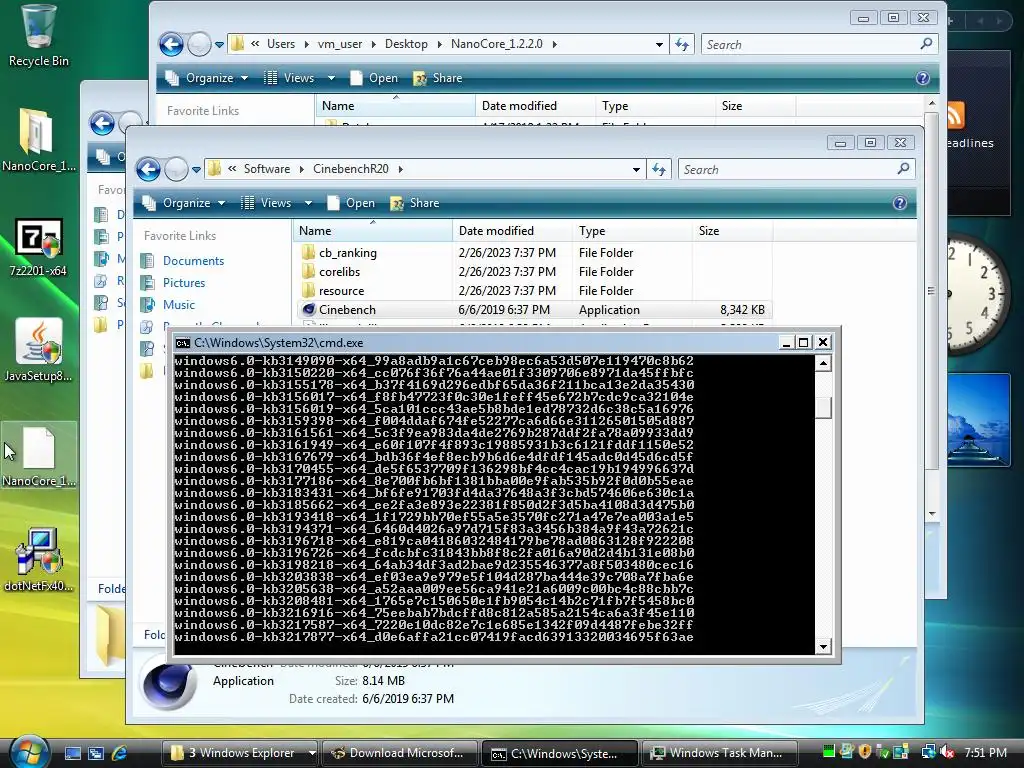Click the help icon in NanoCore window toolbar
This screenshot has height=768, width=1024.
923,78
